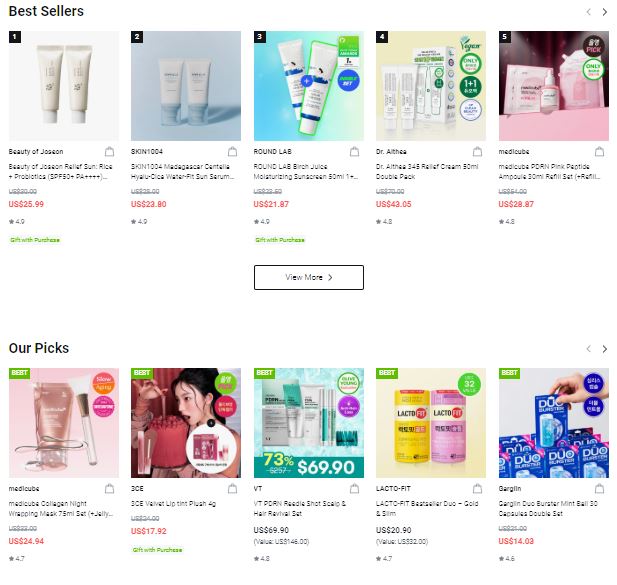The height and width of the screenshot is (585, 617).
Task: Click cart icon beside SKIN1004 brand
Action: [236, 152]
